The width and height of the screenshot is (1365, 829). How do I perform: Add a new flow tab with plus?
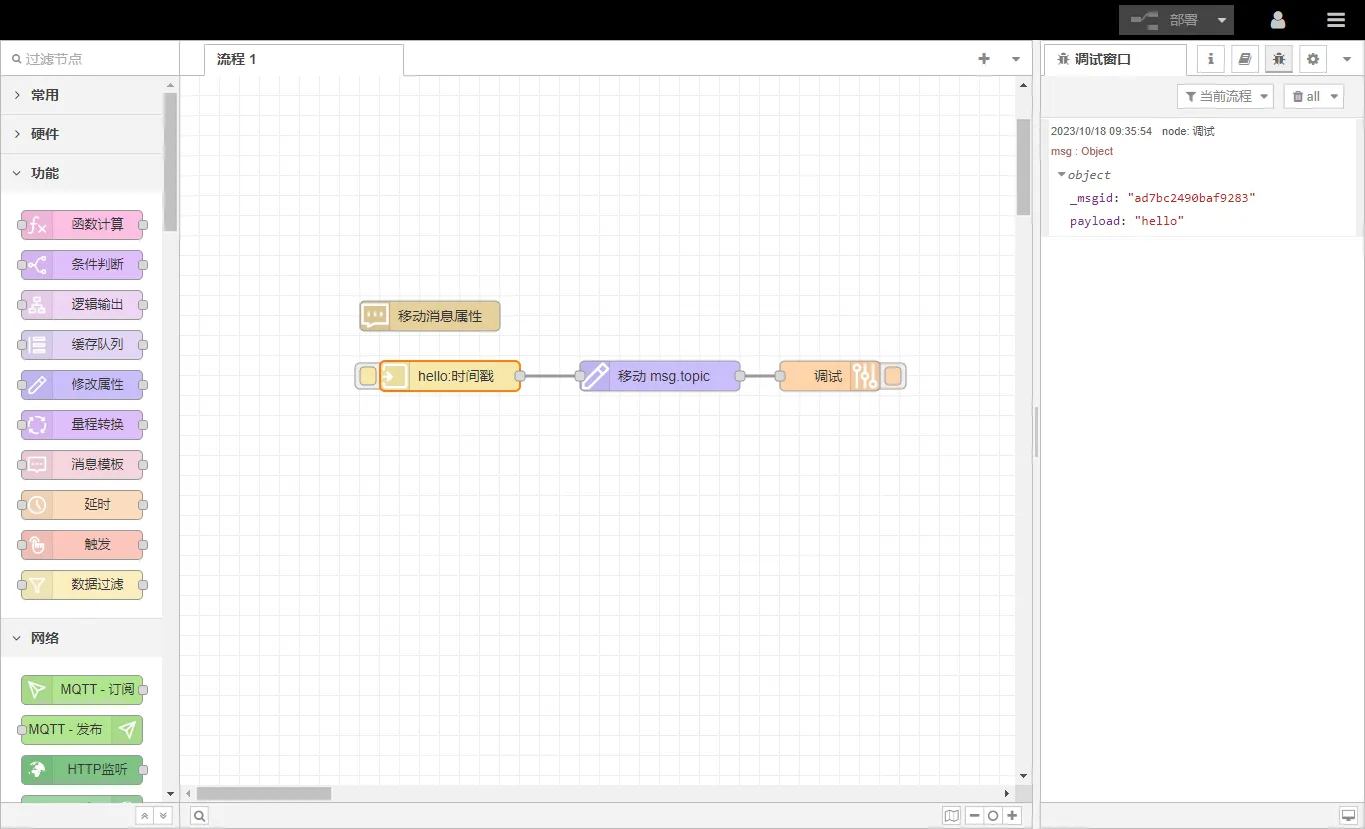pos(984,59)
